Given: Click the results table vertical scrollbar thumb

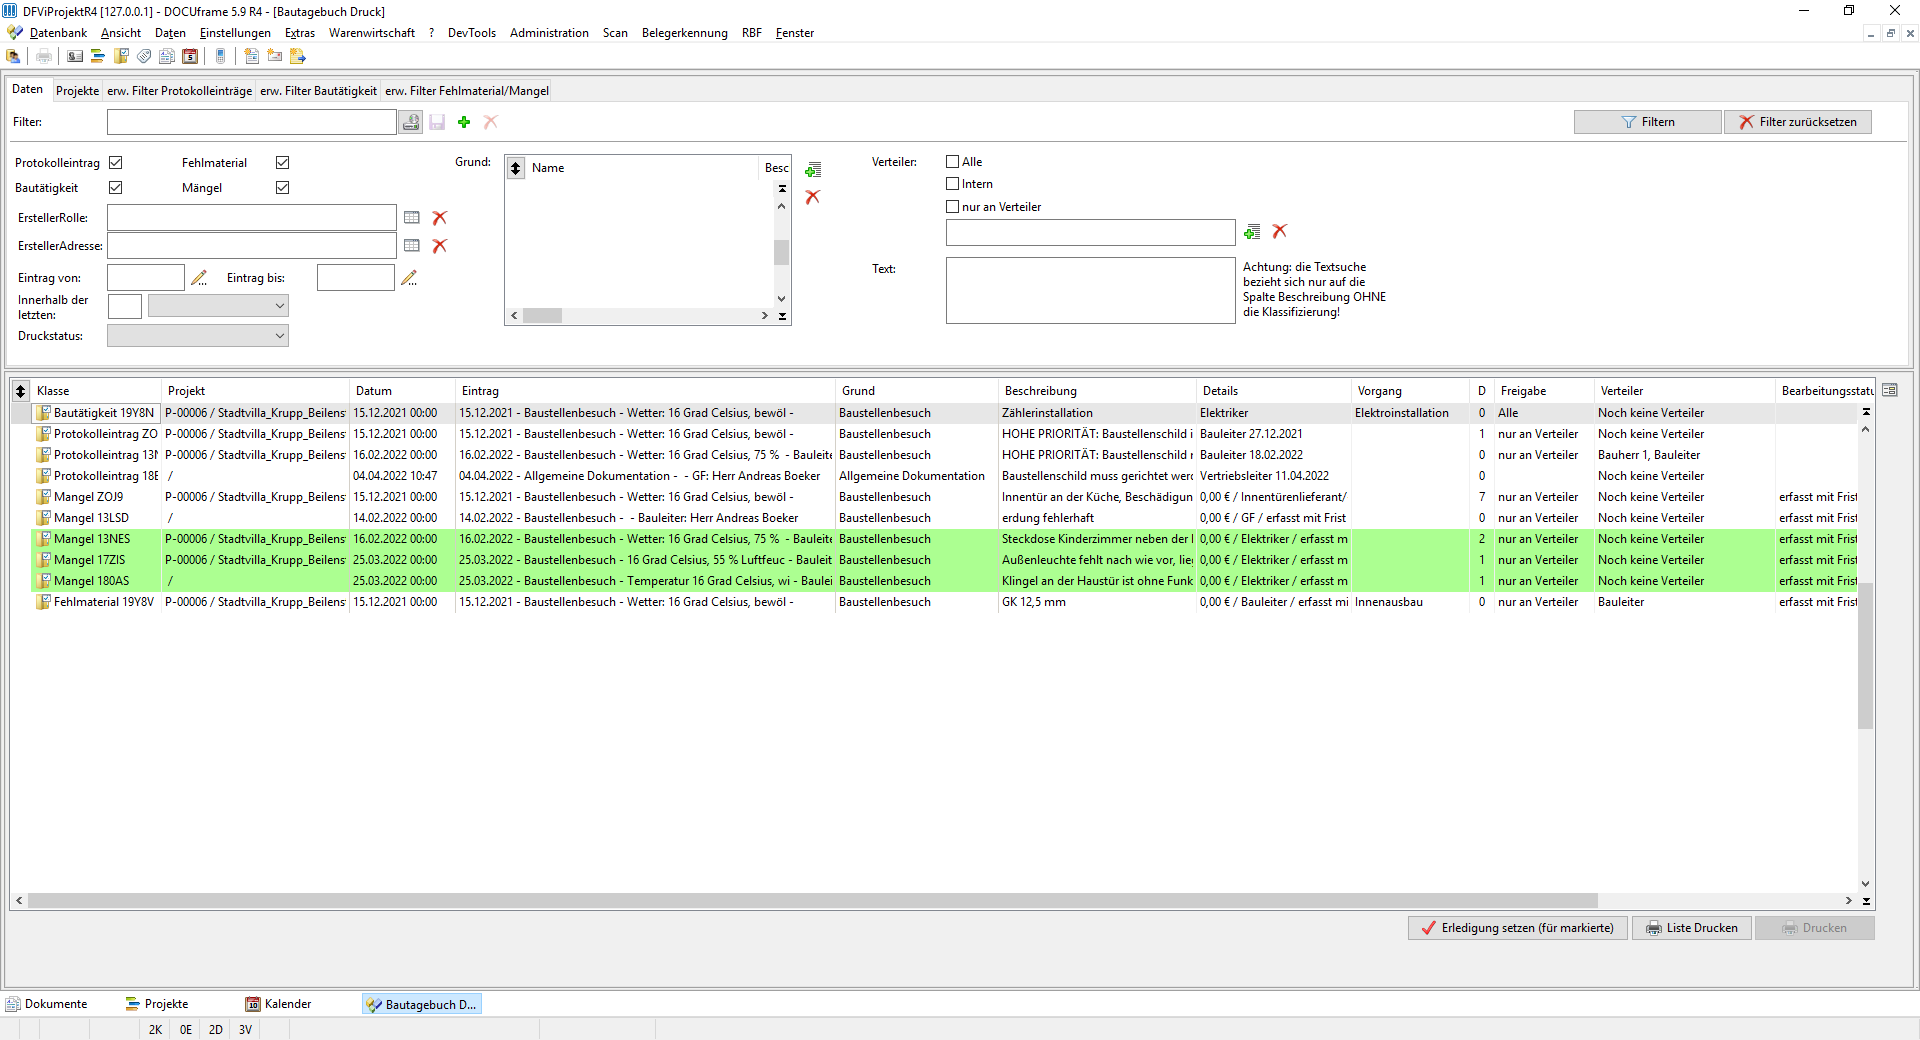Looking at the screenshot, I should (1865, 656).
